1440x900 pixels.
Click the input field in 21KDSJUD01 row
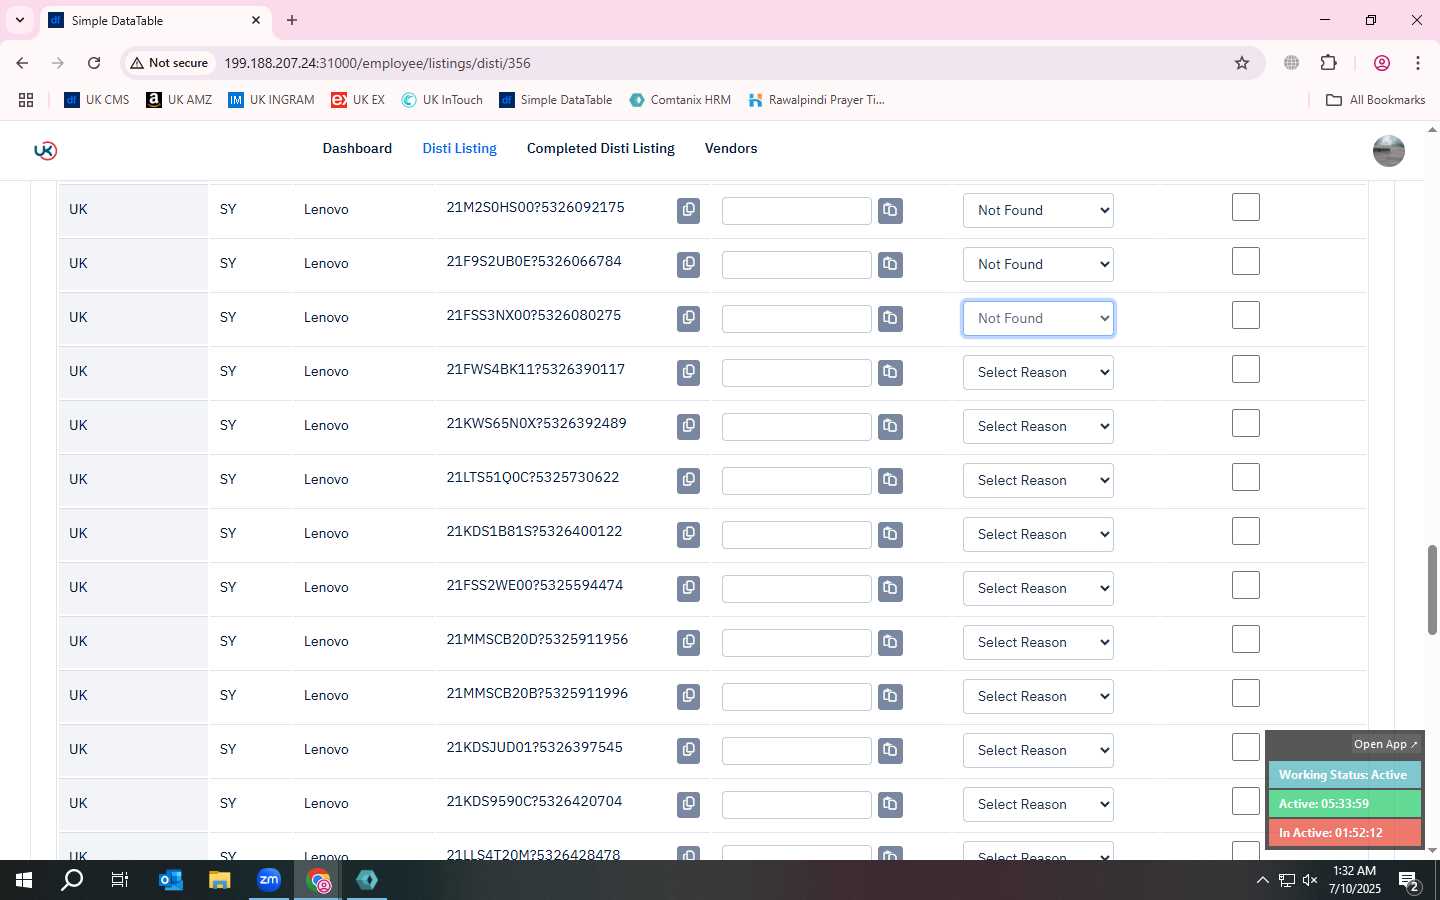[x=797, y=751]
